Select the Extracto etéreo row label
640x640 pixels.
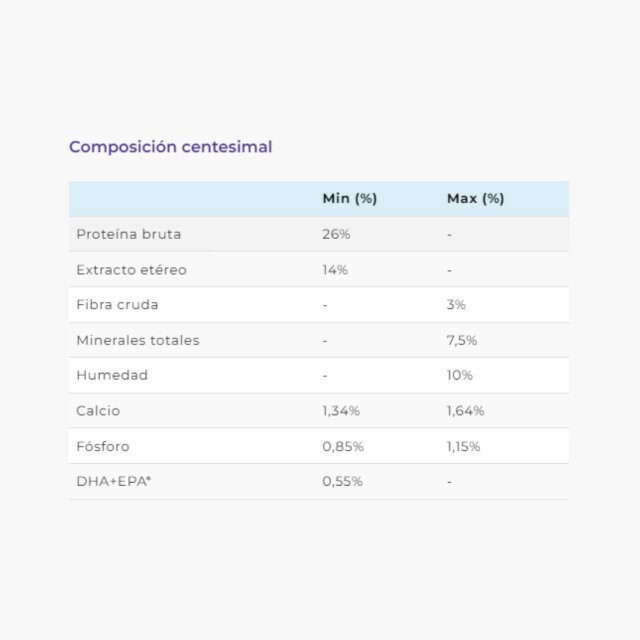131,270
